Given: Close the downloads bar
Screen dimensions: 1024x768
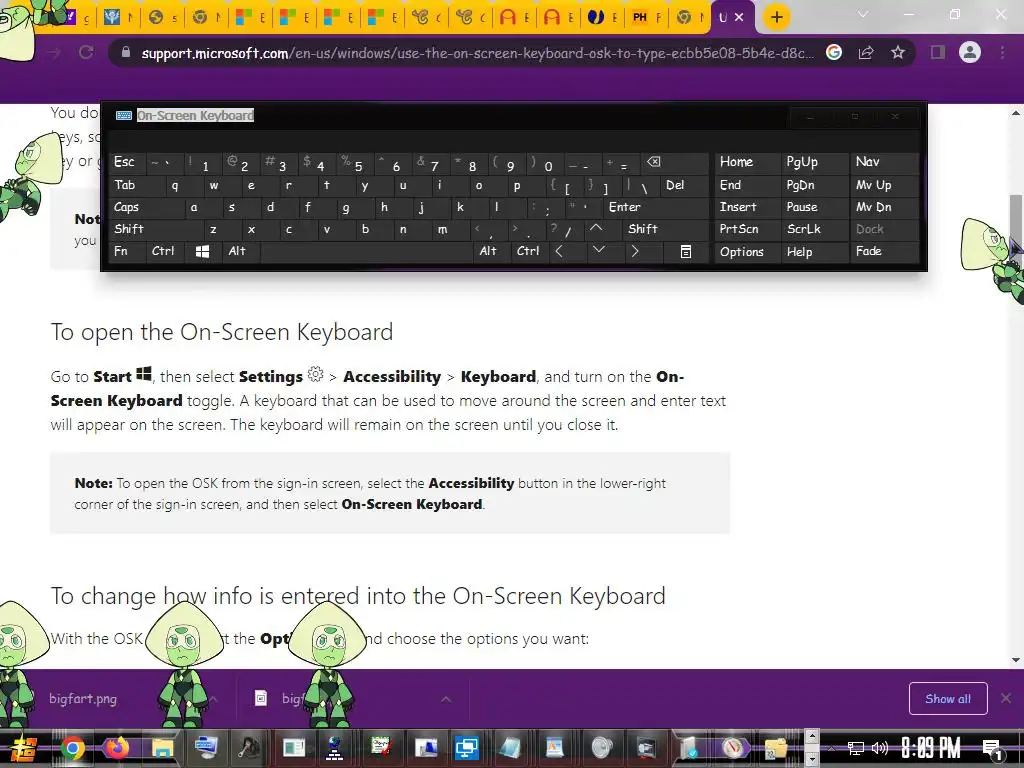Looking at the screenshot, I should 1006,698.
